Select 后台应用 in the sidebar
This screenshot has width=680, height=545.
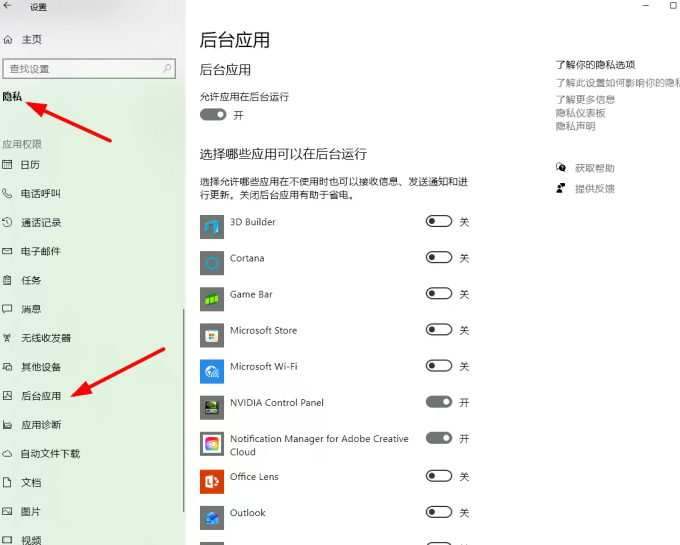41,396
